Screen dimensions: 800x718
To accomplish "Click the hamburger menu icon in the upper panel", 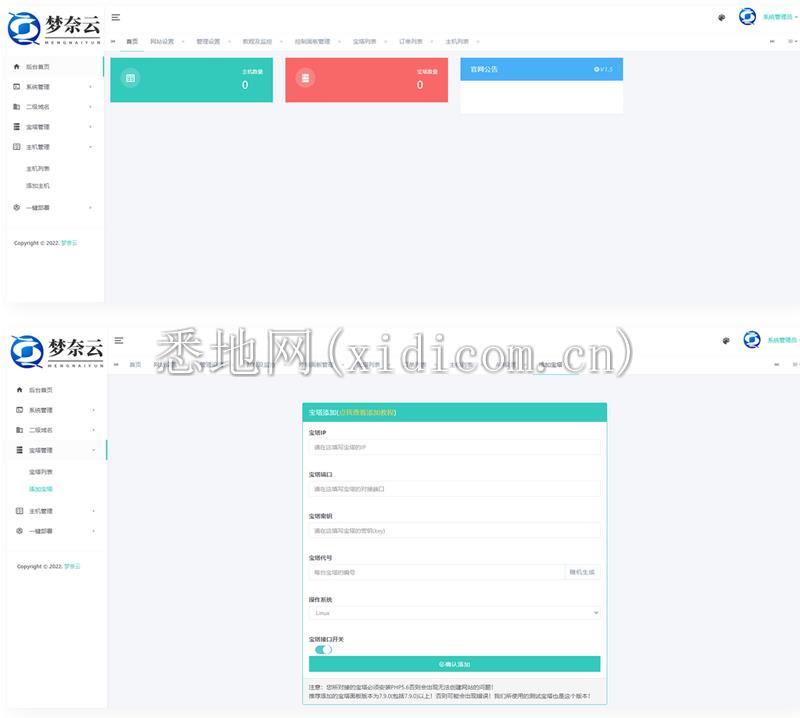I will (116, 17).
